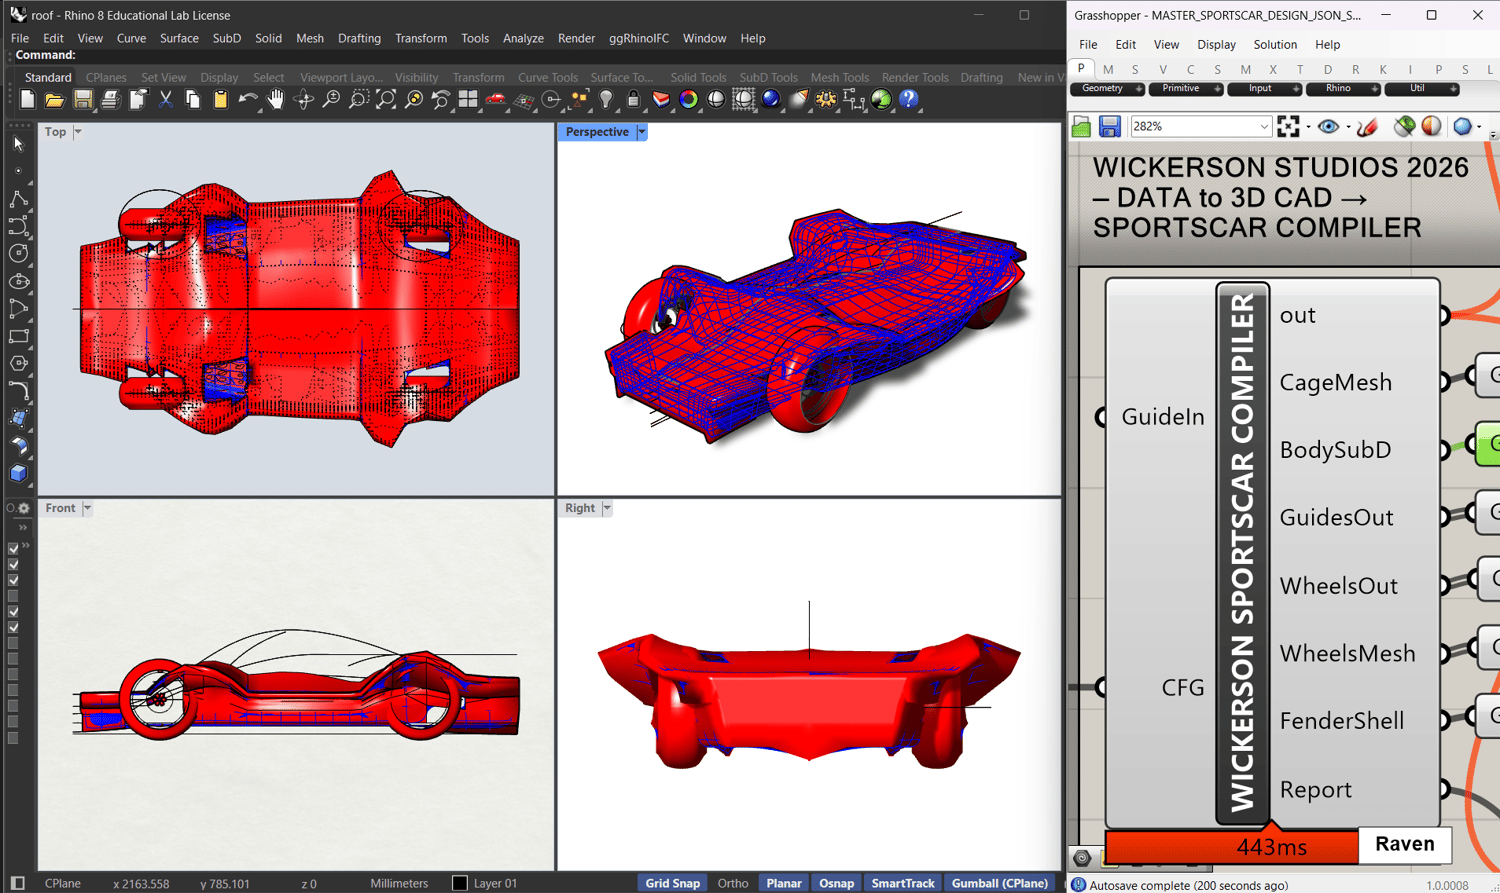The image size is (1500, 893).
Task: Click the Raven label on the compiler component
Action: tap(1404, 844)
